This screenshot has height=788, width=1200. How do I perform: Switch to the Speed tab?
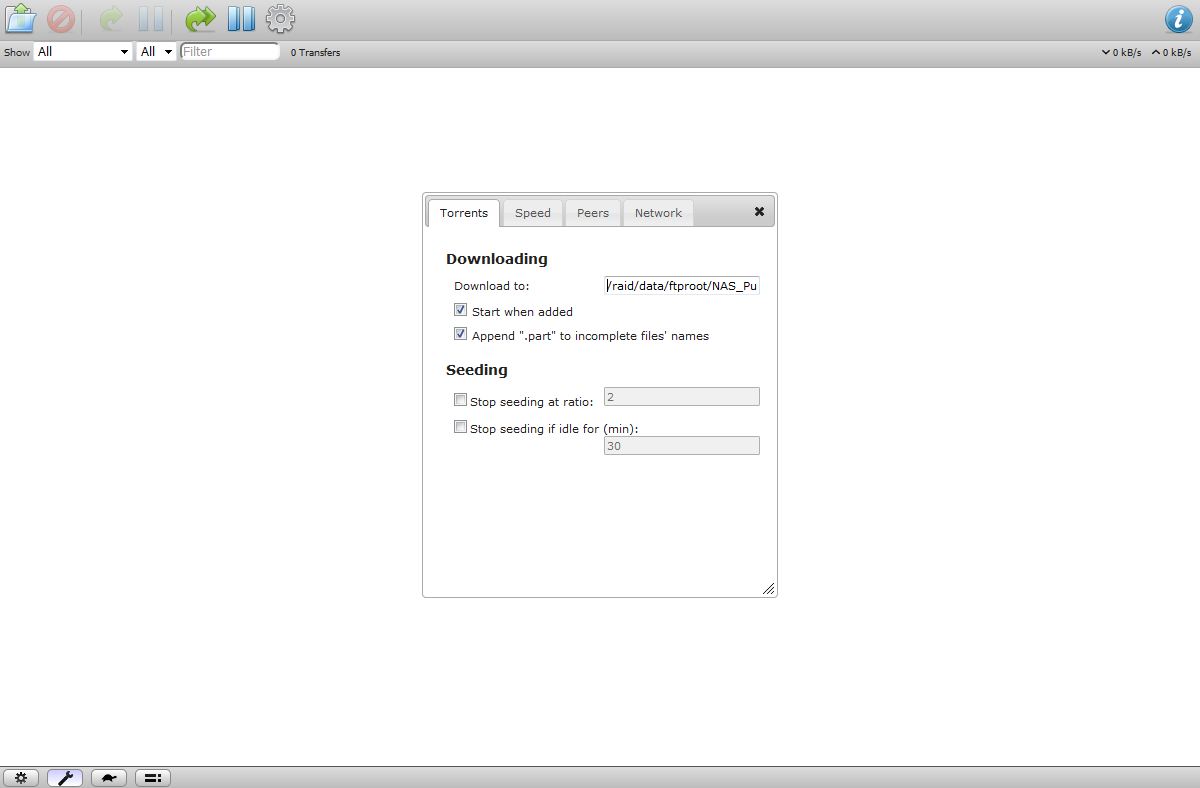[x=533, y=213]
